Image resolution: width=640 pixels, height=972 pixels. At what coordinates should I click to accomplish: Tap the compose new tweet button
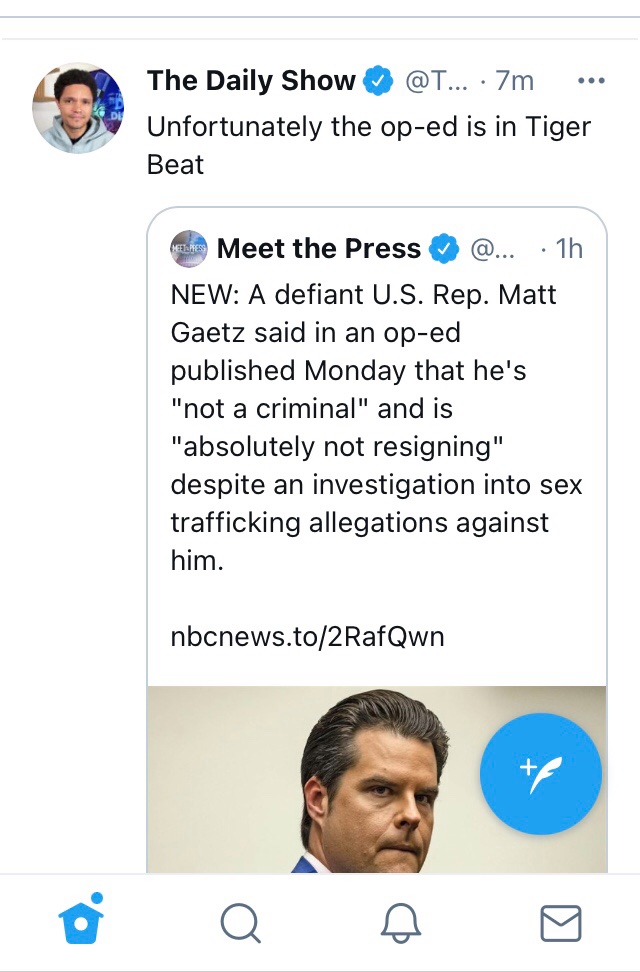pyautogui.click(x=541, y=774)
